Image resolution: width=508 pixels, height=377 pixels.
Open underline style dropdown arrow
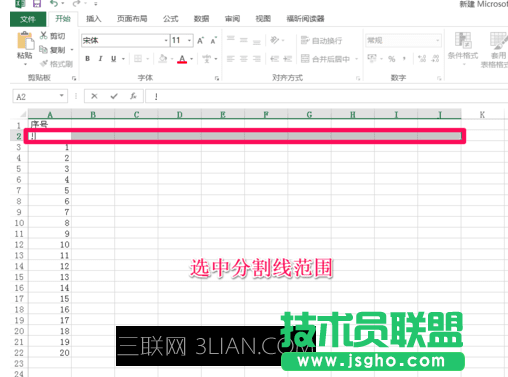[123, 59]
